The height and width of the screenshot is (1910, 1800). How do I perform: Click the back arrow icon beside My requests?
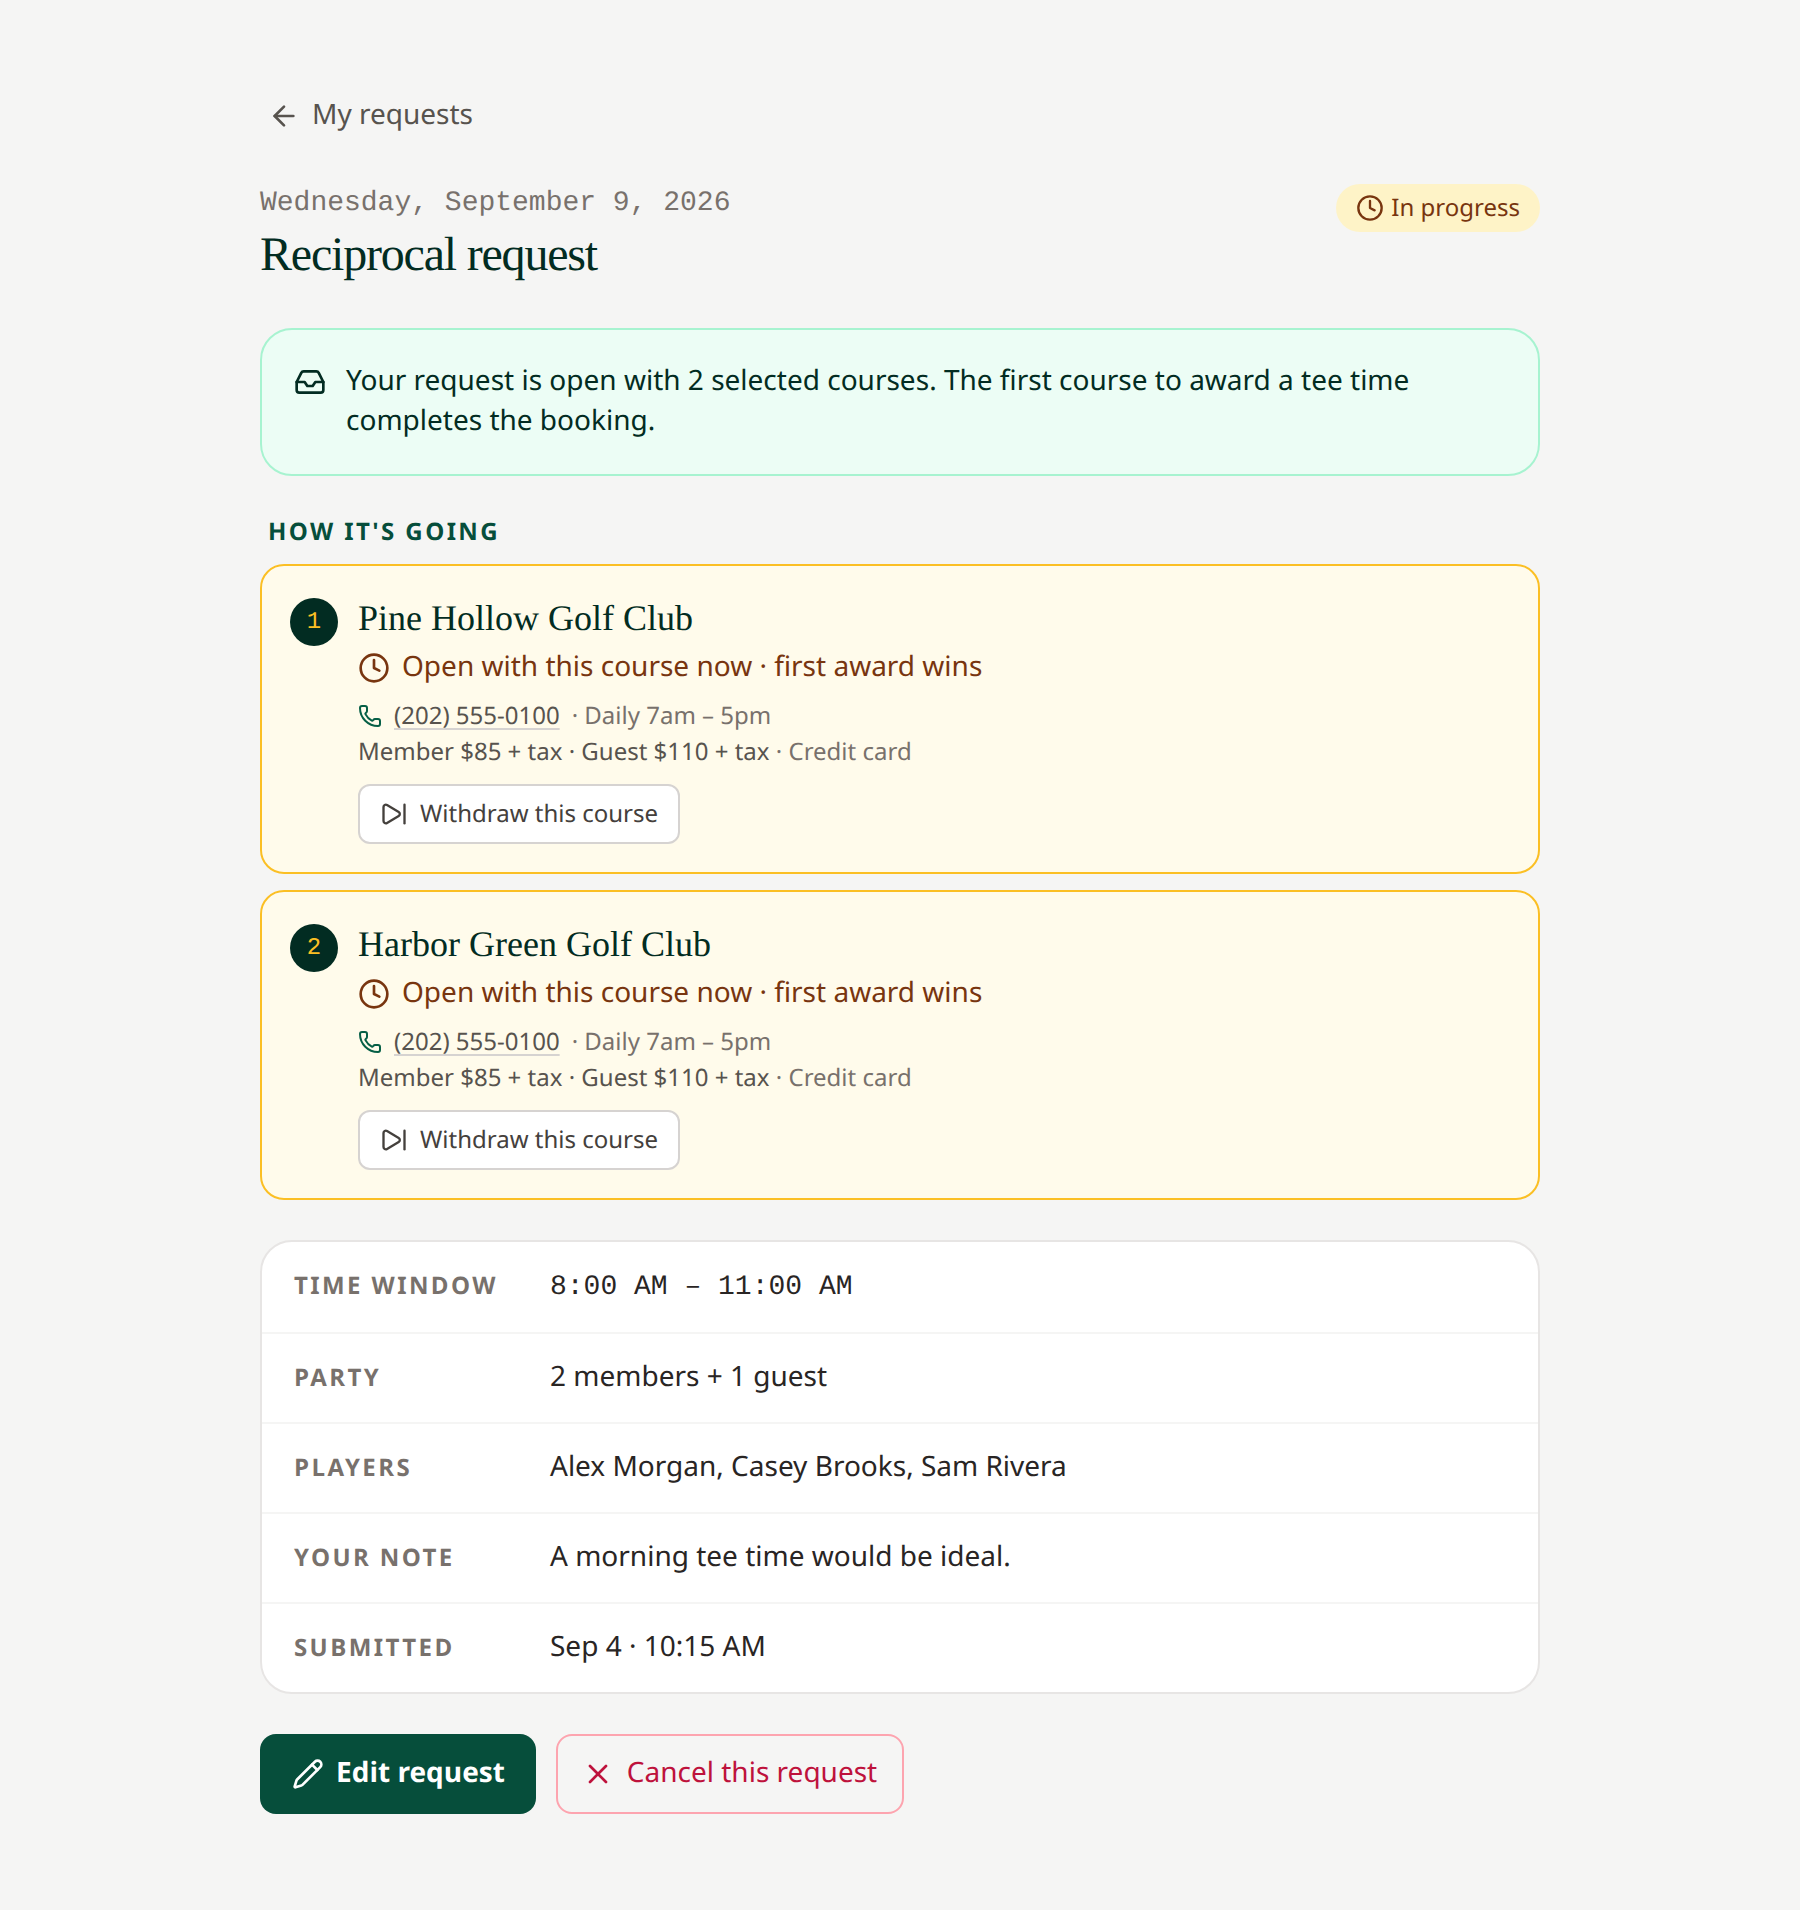(x=284, y=116)
